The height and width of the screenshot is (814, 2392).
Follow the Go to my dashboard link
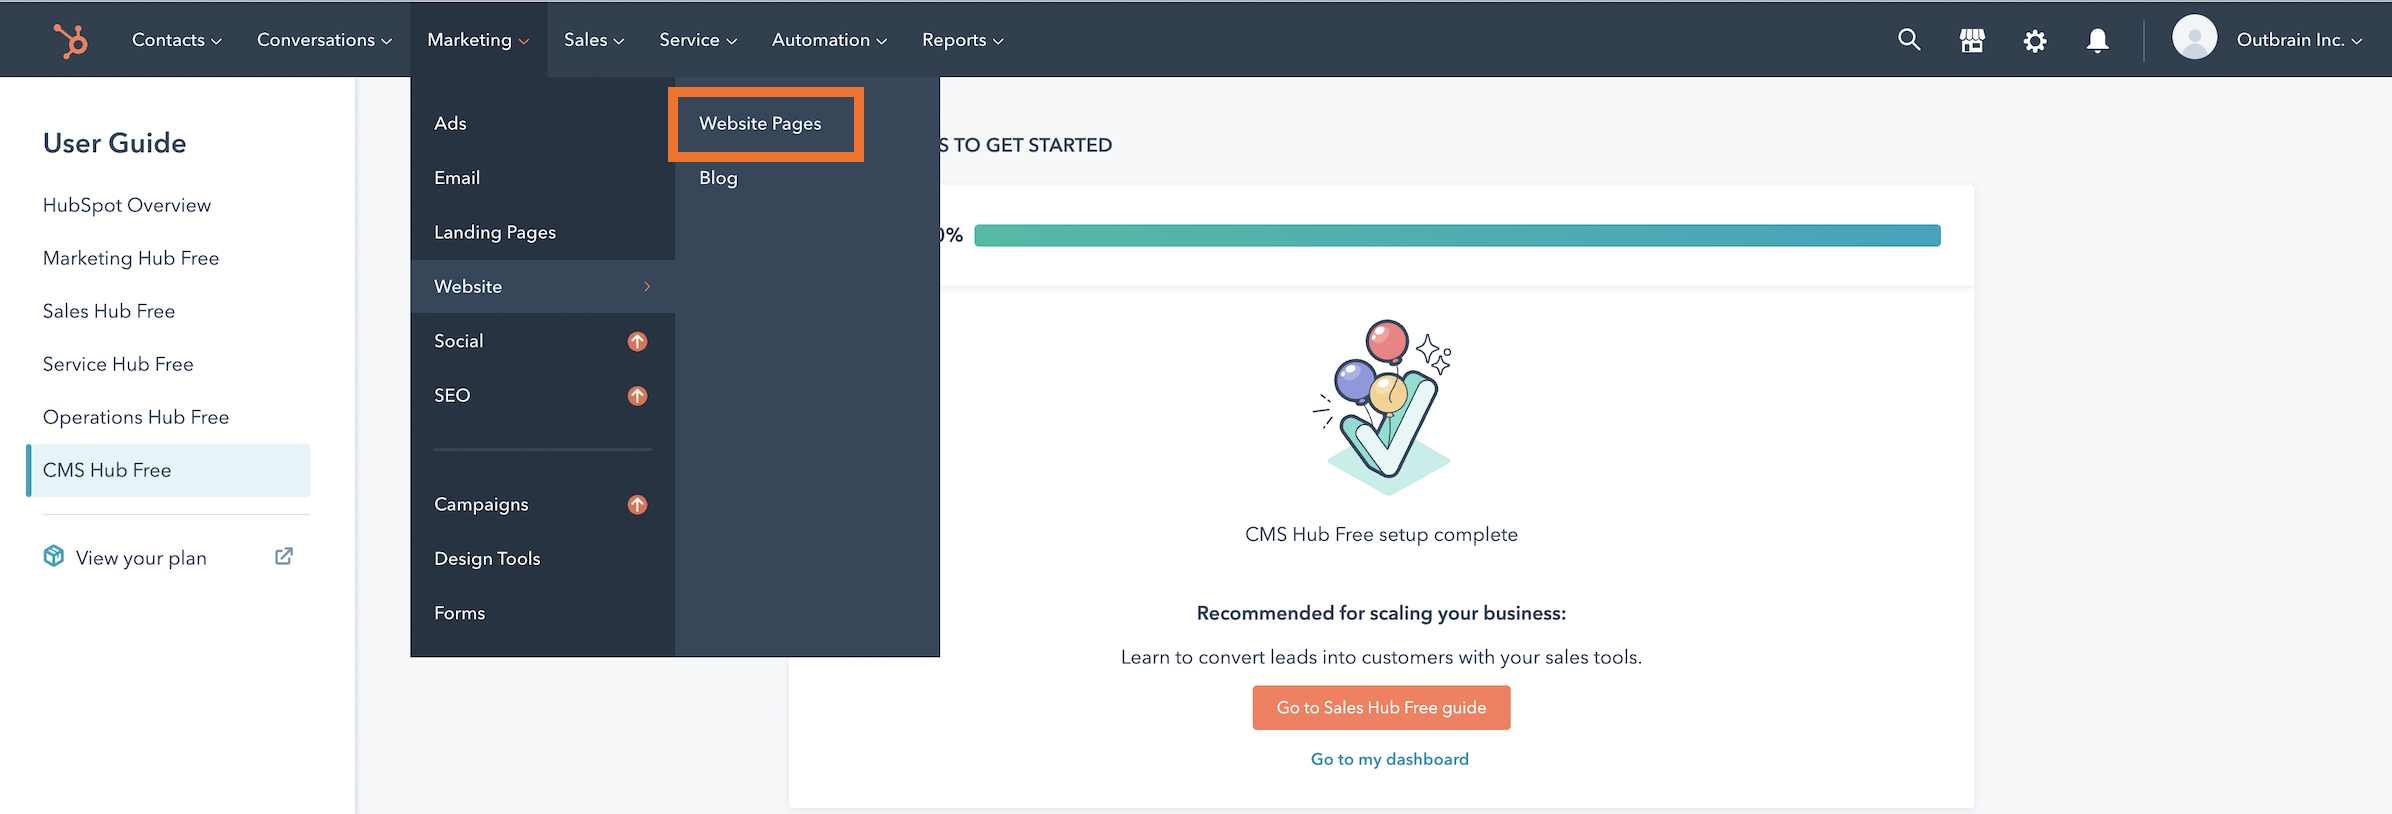[1389, 759]
